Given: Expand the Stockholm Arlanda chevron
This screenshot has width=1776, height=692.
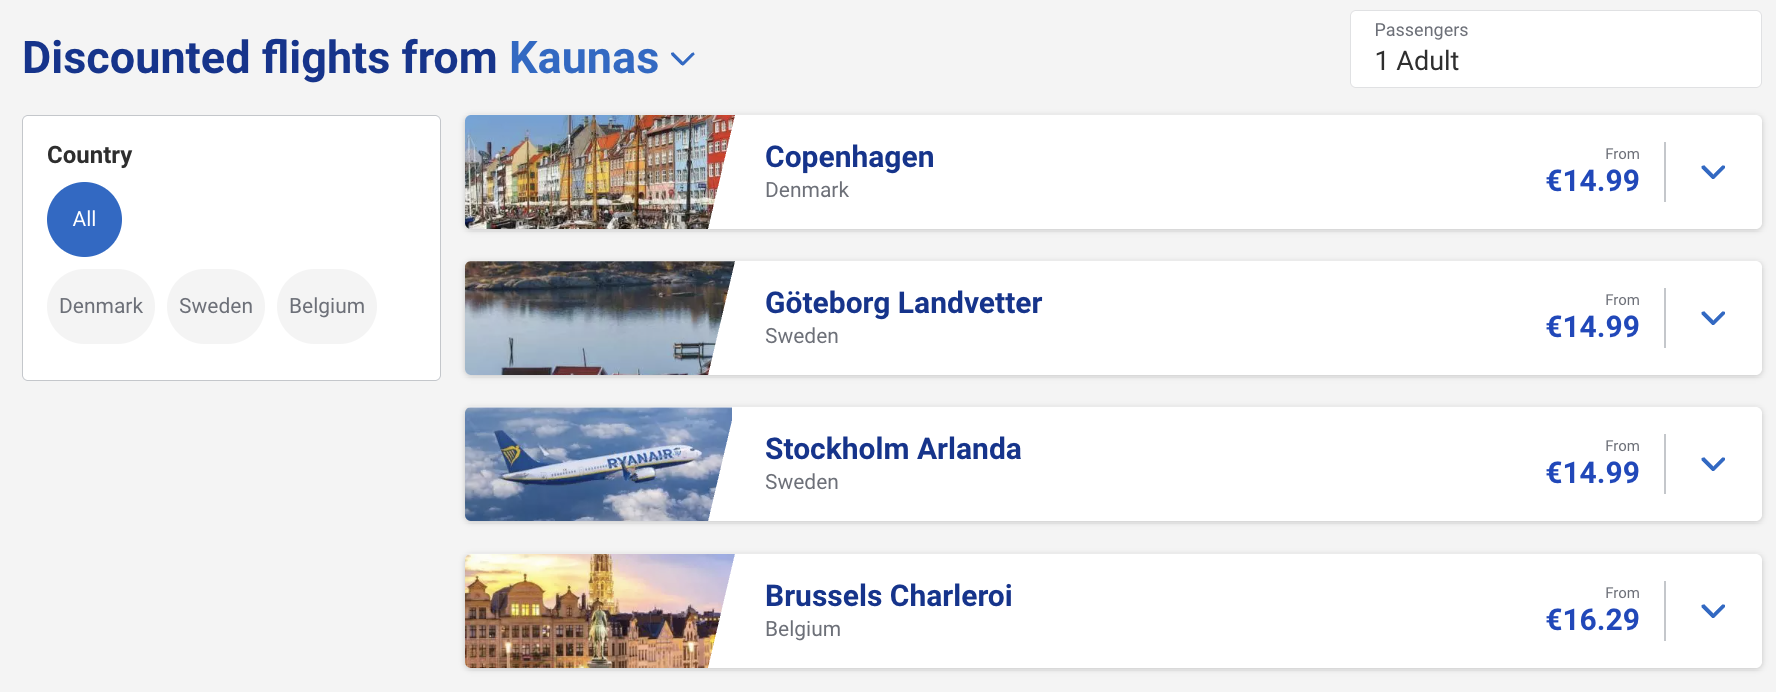Looking at the screenshot, I should [1713, 464].
